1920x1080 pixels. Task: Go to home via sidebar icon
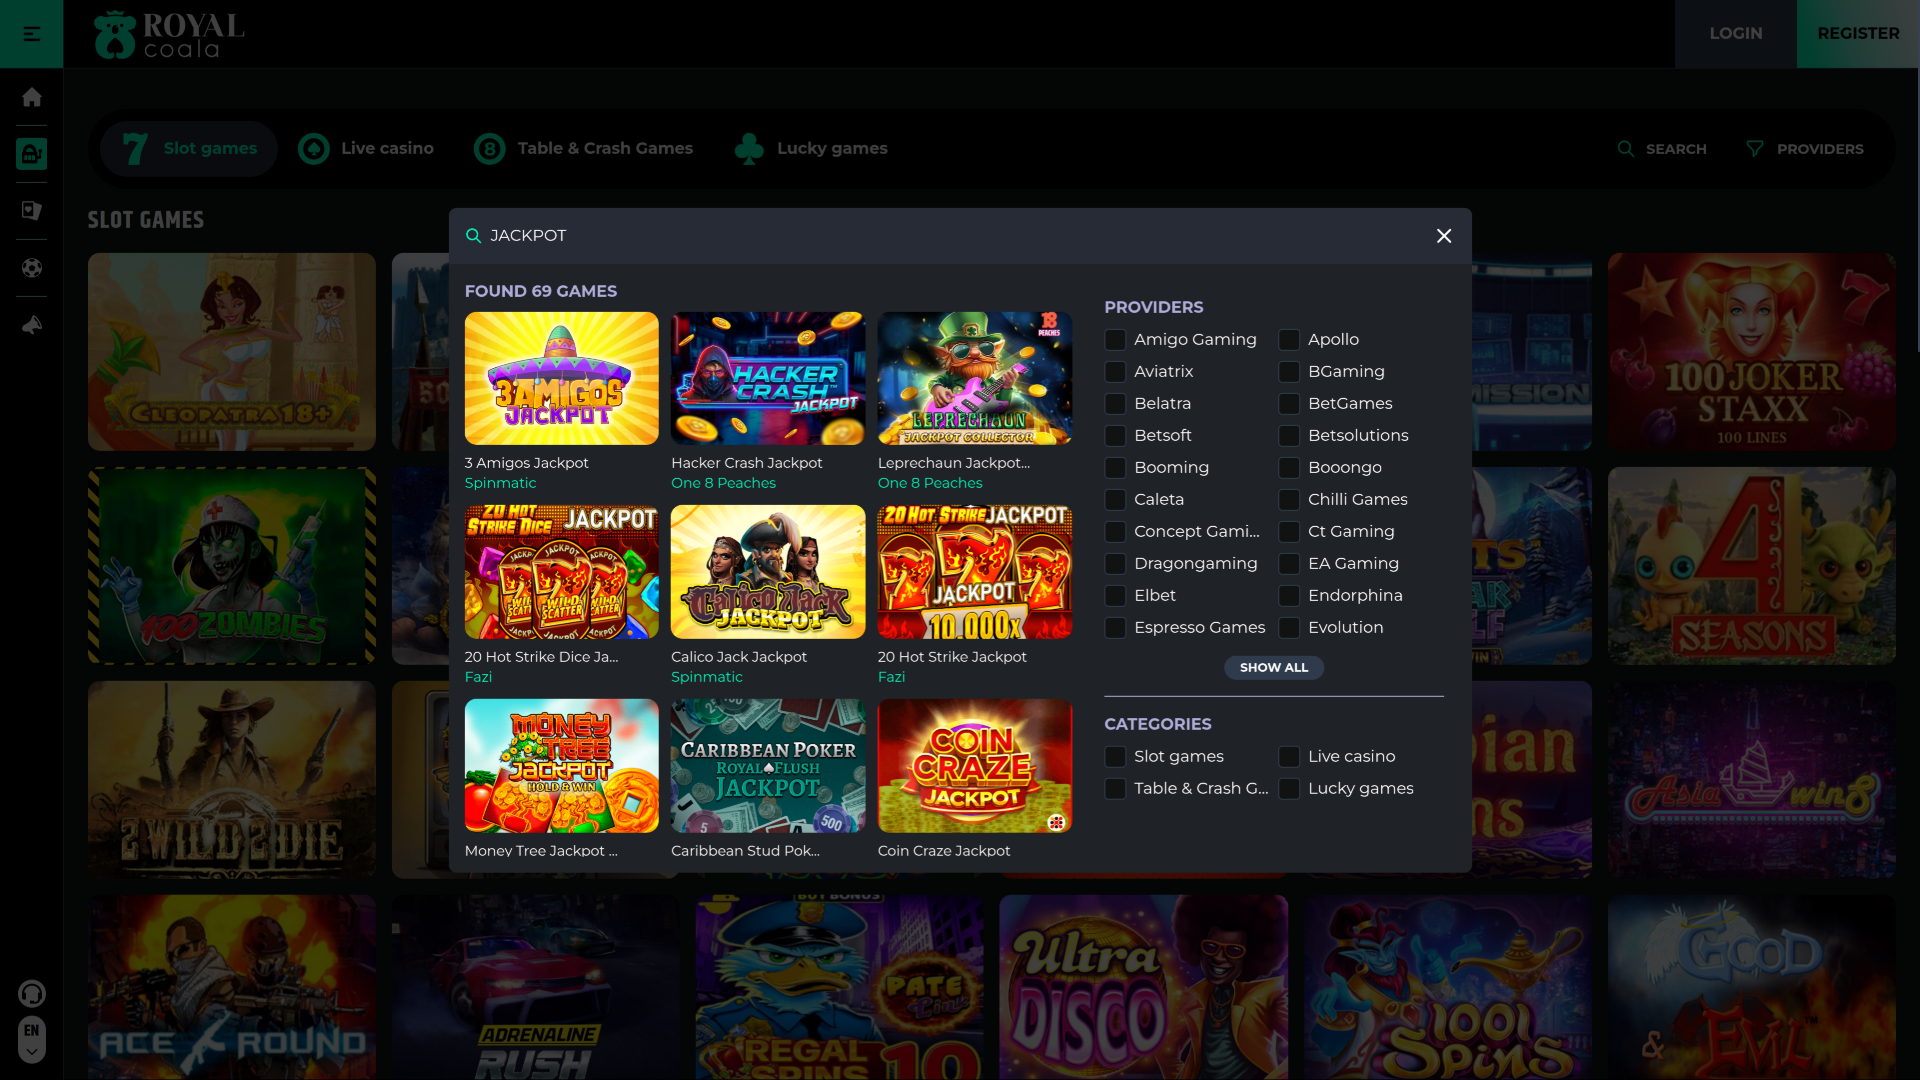click(31, 97)
